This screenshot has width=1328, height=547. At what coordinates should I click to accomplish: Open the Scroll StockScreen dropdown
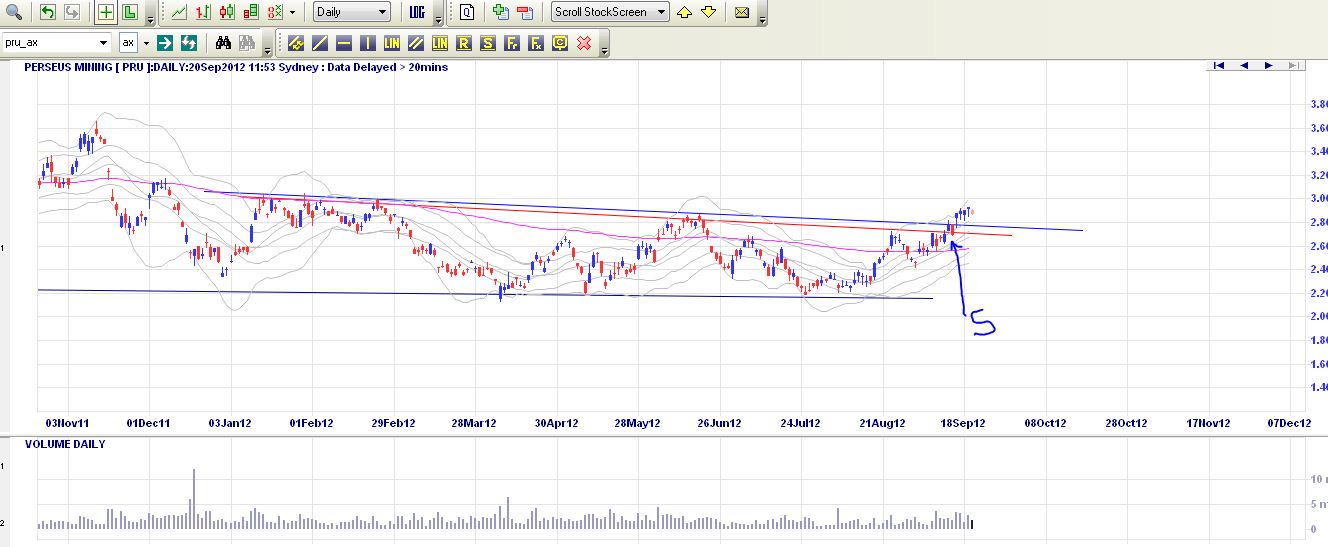[x=611, y=12]
